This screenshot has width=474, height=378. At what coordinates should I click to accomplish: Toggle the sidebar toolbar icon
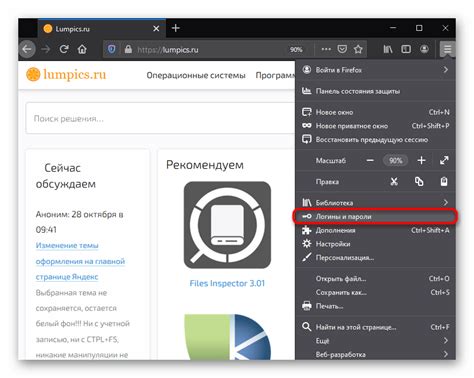click(x=406, y=49)
